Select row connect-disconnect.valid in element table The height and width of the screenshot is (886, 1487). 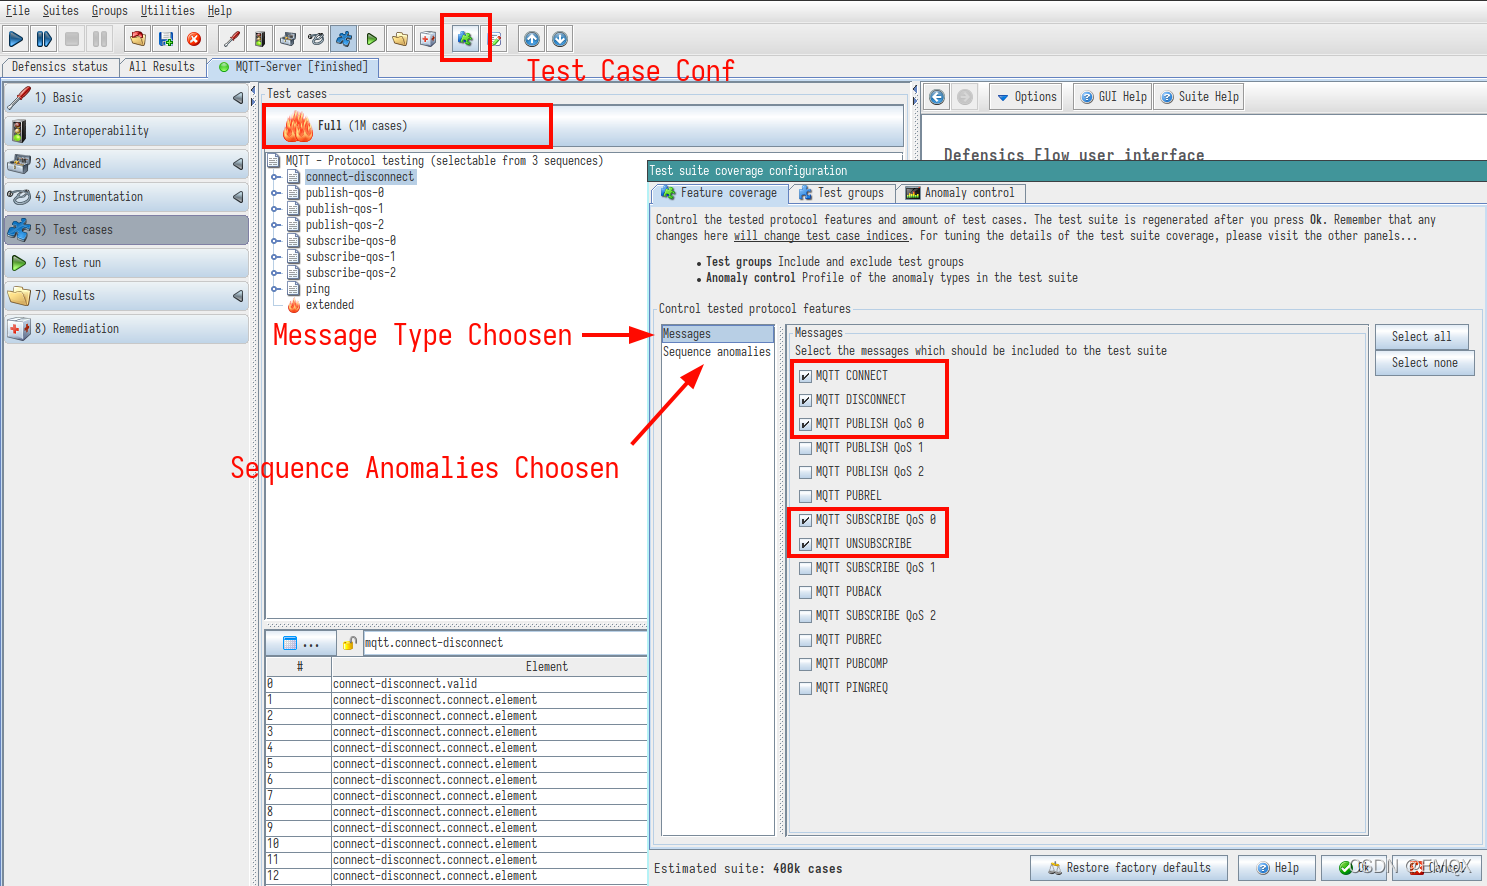point(456,684)
